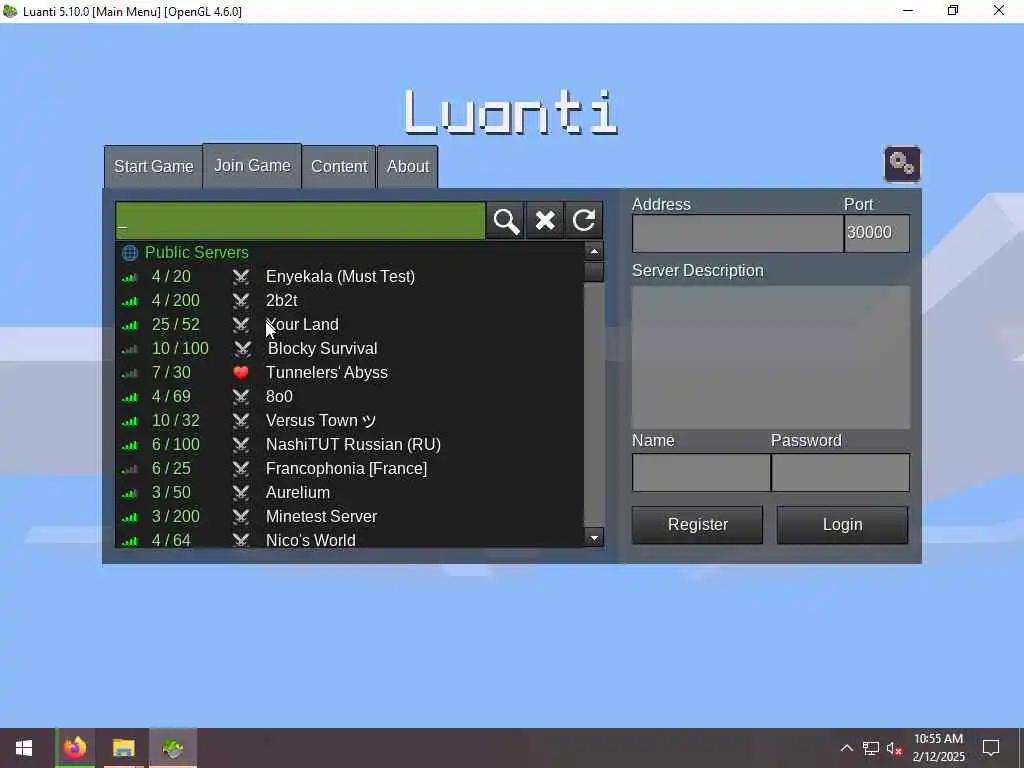
Task: Select the 8o0 server entry
Action: click(350, 397)
